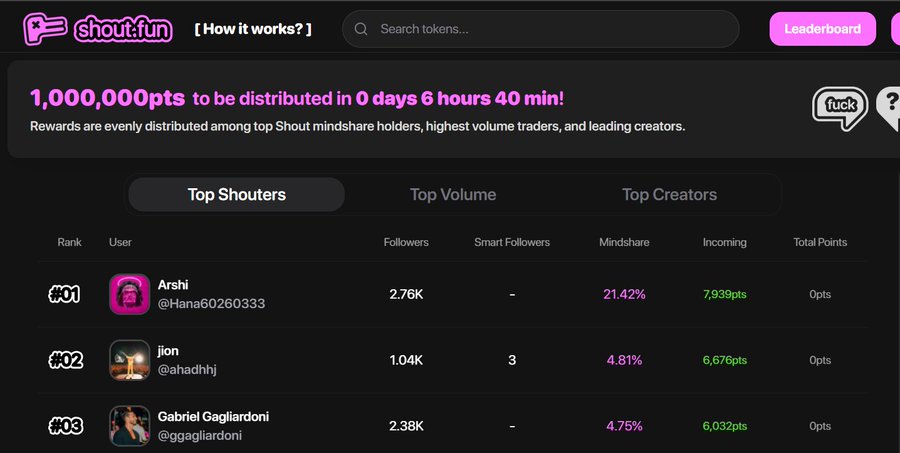Viewport: 900px width, 453px height.
Task: Click the rewards distribution description text
Action: click(x=358, y=126)
